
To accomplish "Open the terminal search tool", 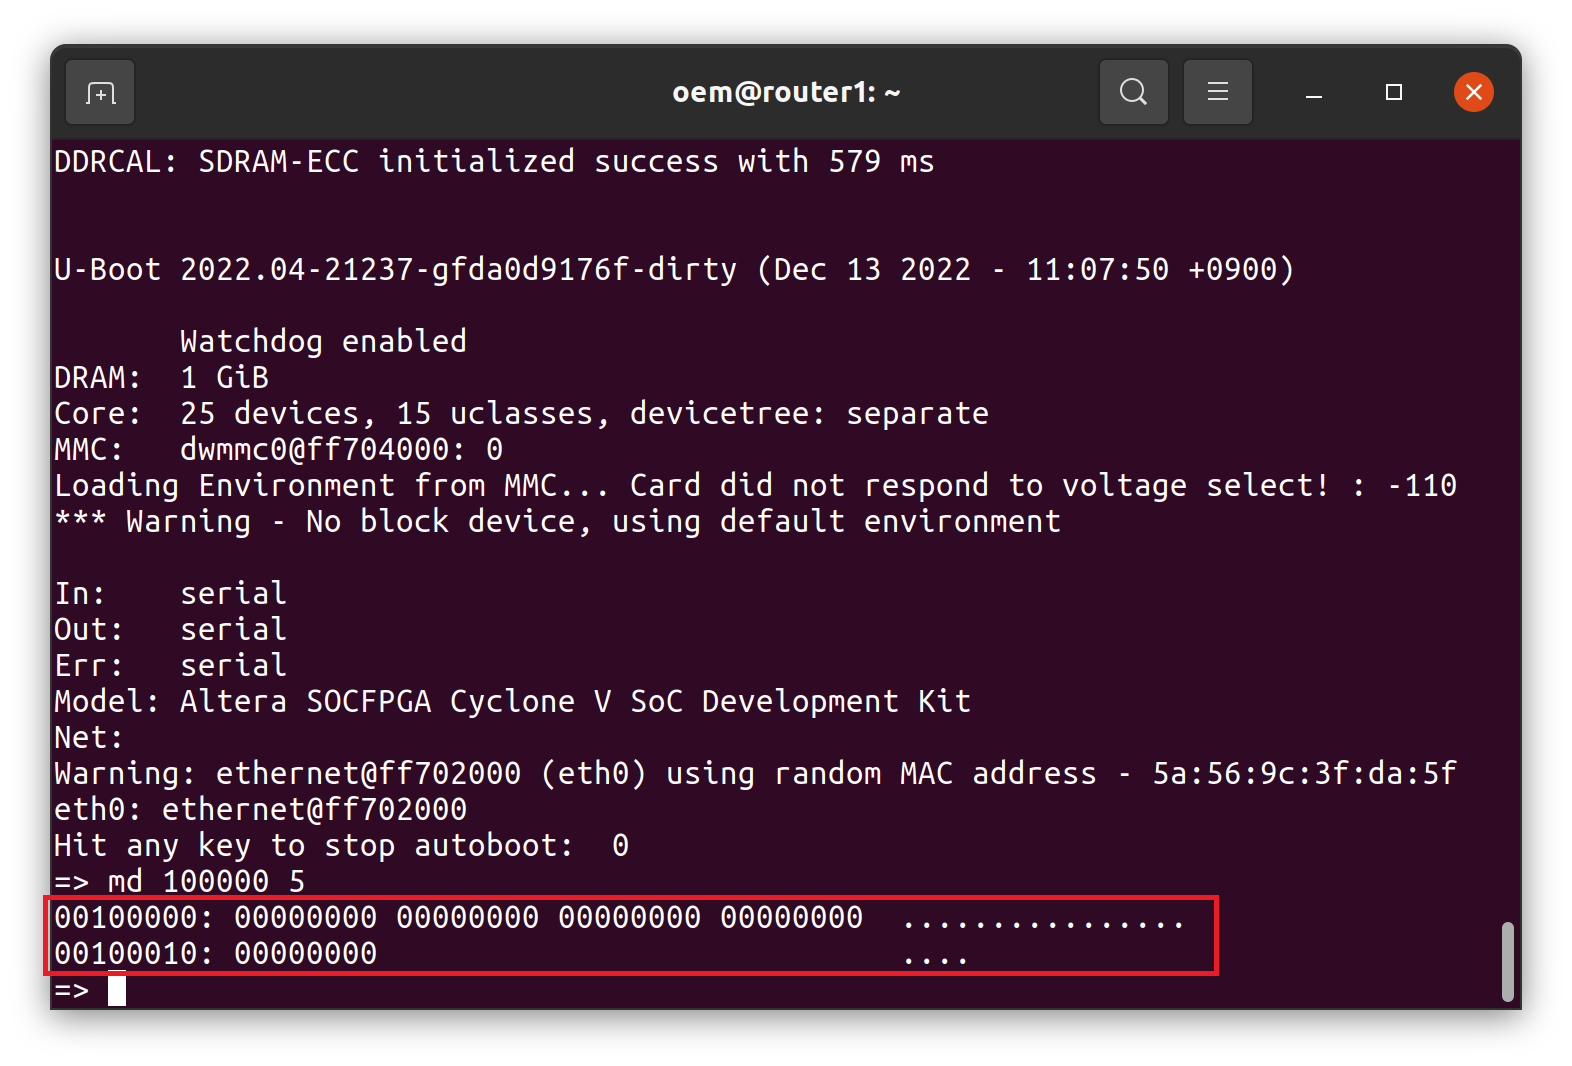I will pos(1133,92).
